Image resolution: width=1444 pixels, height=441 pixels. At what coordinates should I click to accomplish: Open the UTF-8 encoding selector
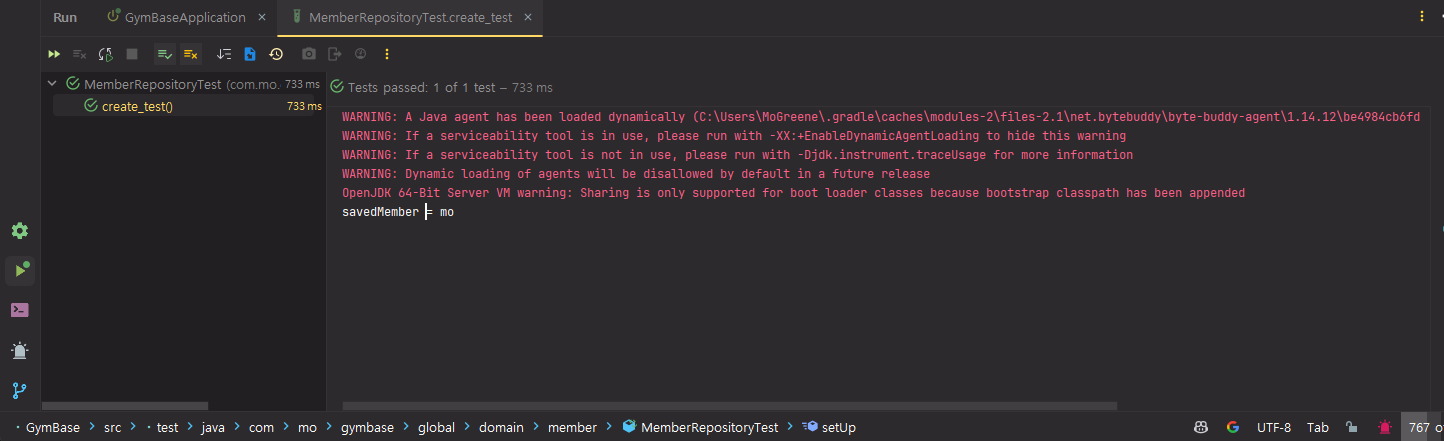pyautogui.click(x=1274, y=427)
